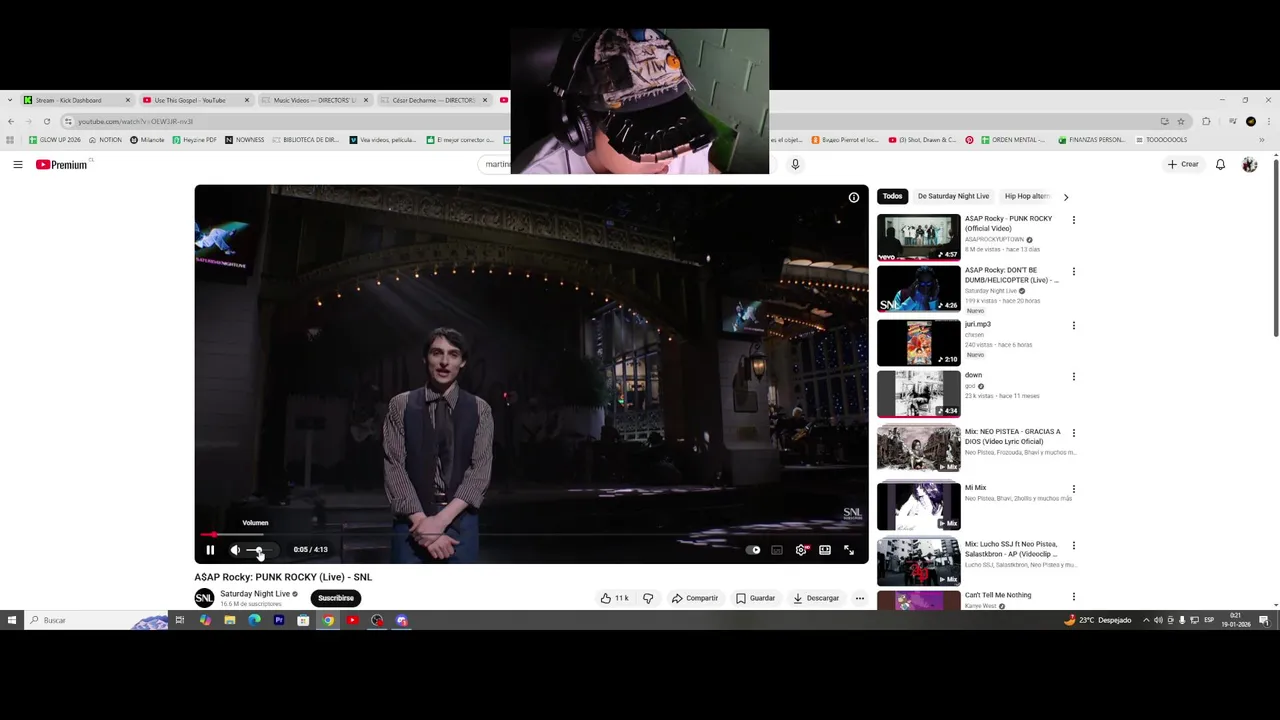Start voice search with the microphone icon
The image size is (1280, 720).
(795, 164)
